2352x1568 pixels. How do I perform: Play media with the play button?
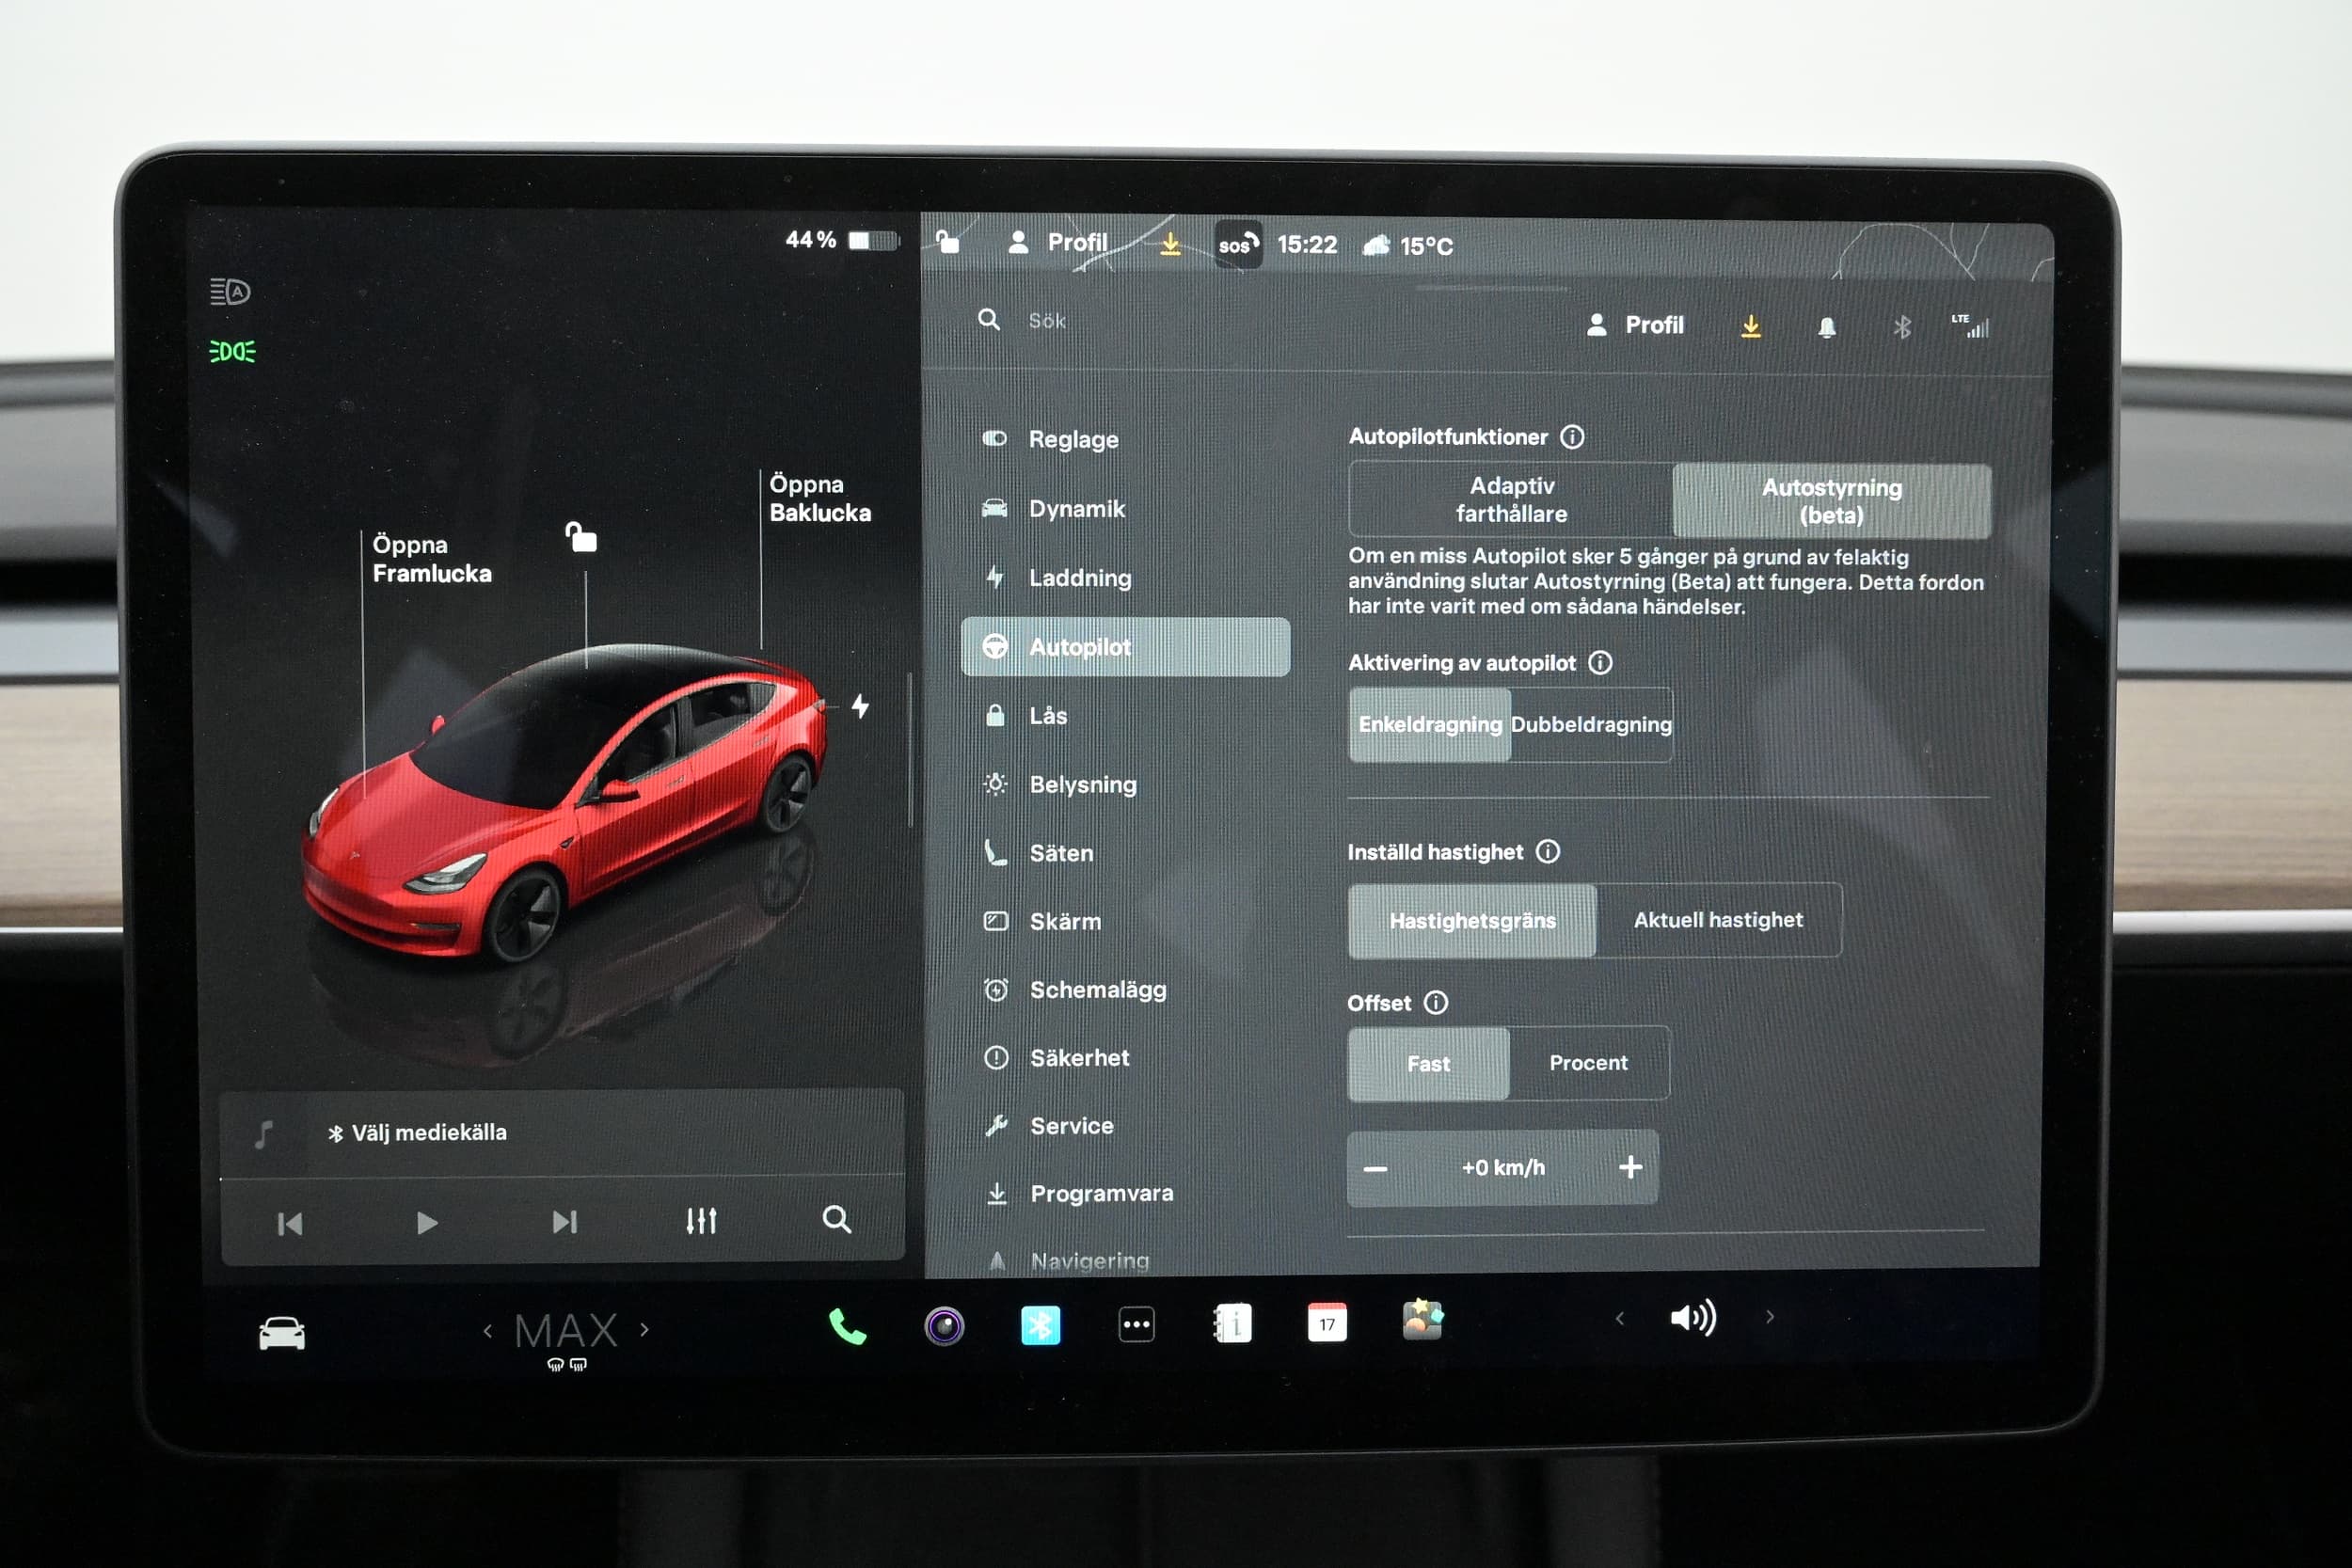coord(427,1223)
